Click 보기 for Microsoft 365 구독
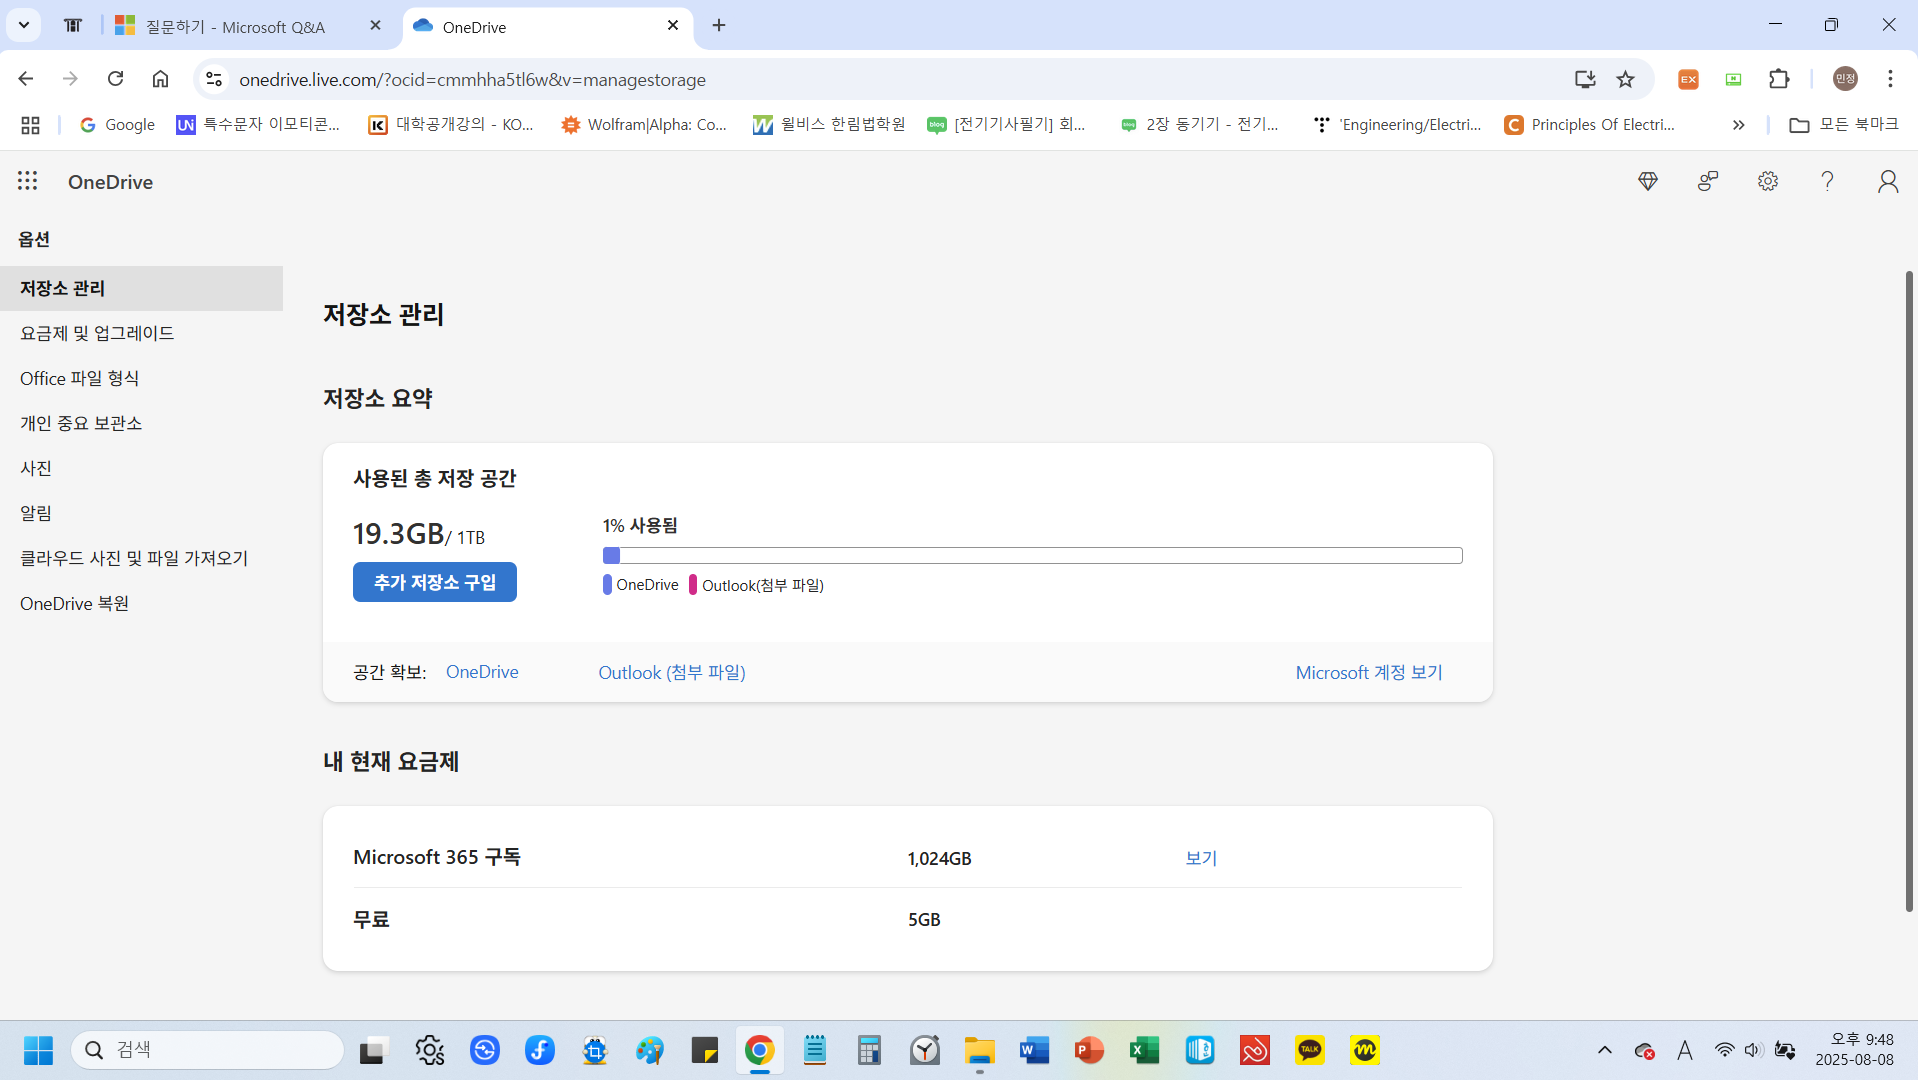Screen dimensions: 1918x1080 tap(1201, 858)
